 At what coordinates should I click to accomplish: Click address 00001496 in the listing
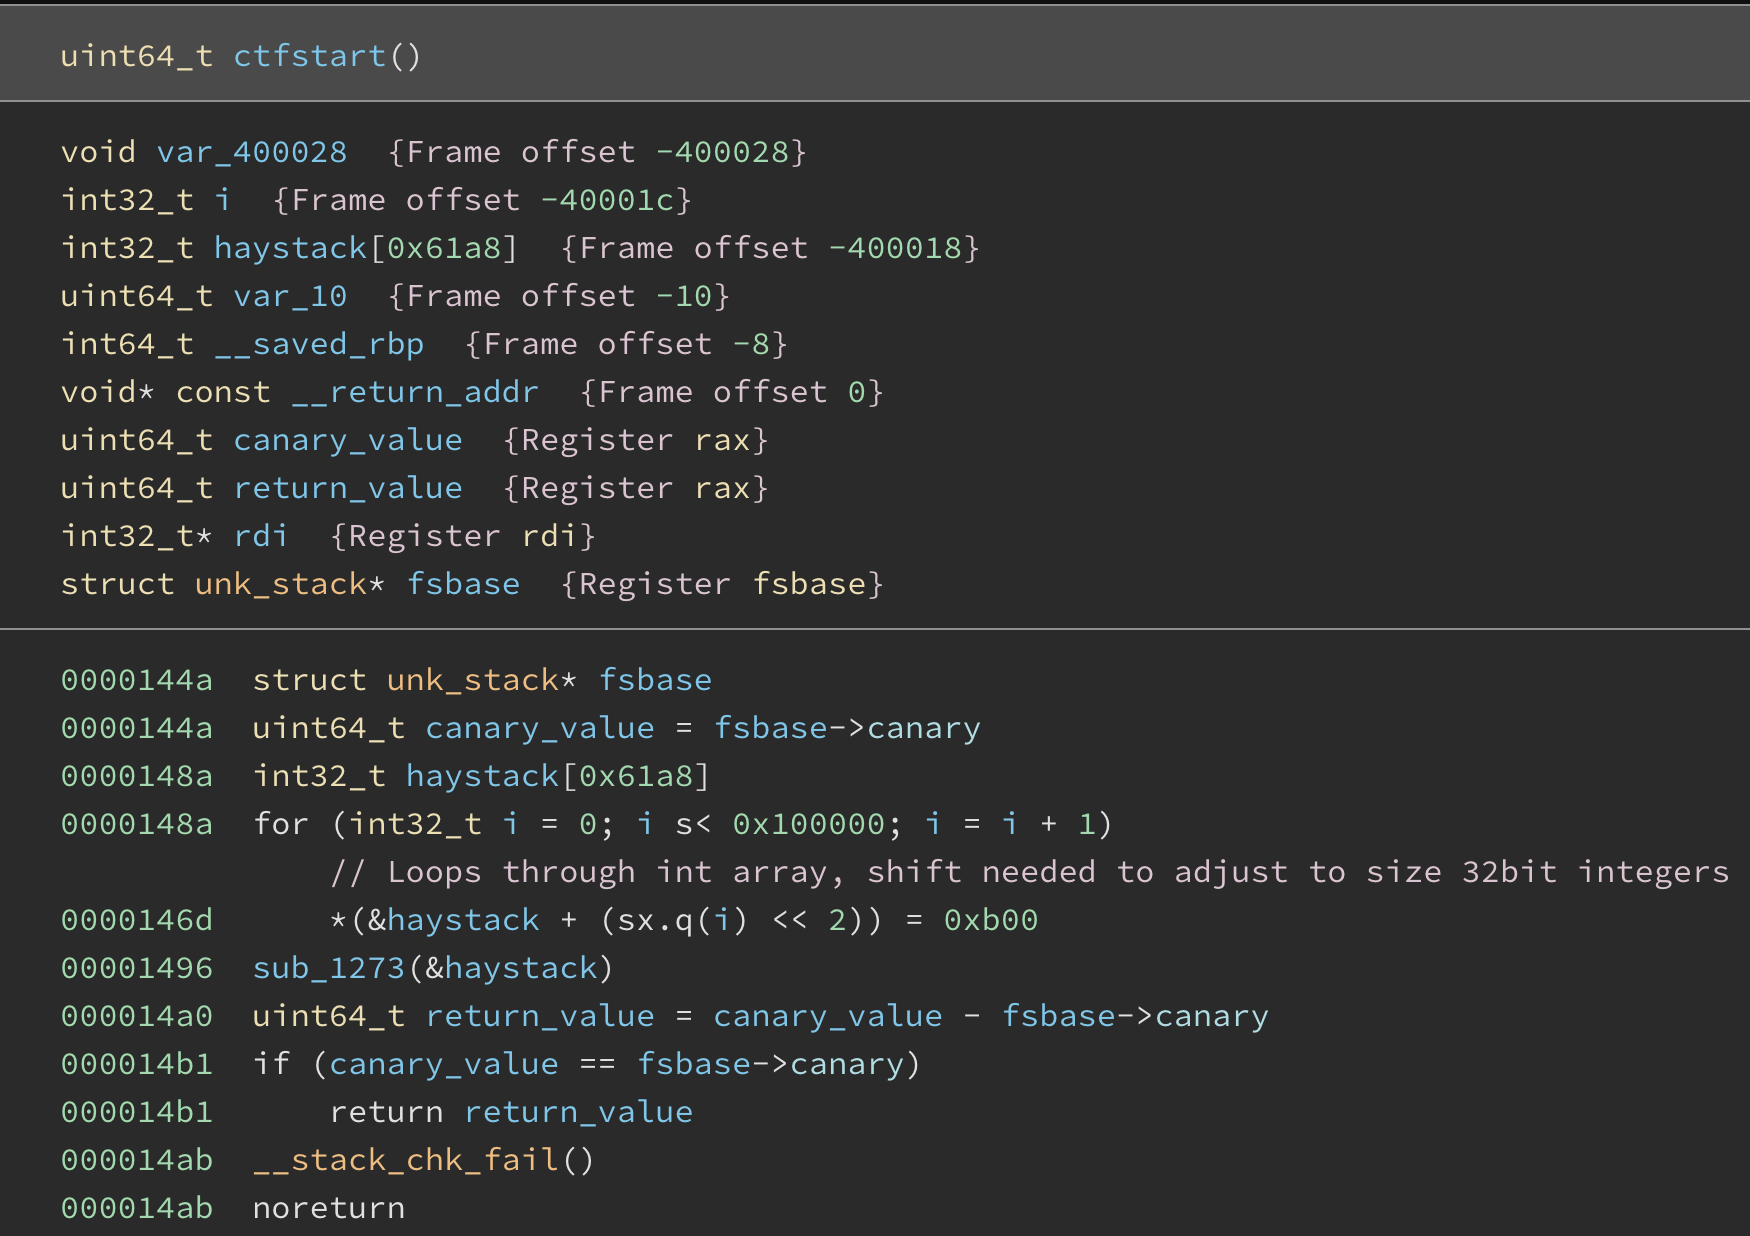point(137,968)
